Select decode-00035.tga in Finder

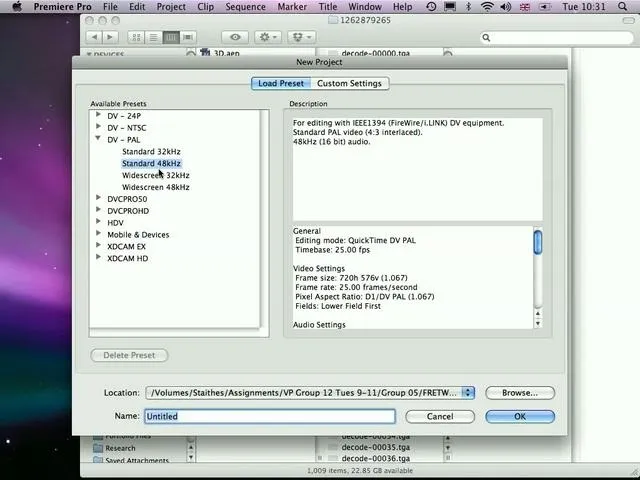376,447
